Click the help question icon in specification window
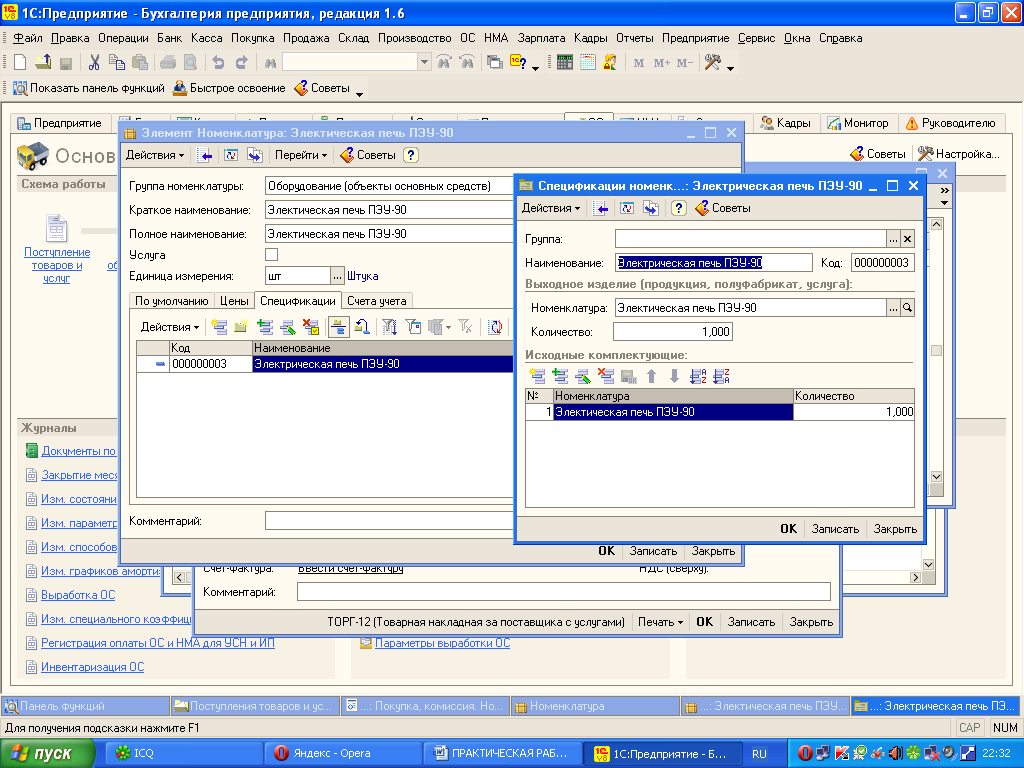1024x768 pixels. [x=679, y=208]
